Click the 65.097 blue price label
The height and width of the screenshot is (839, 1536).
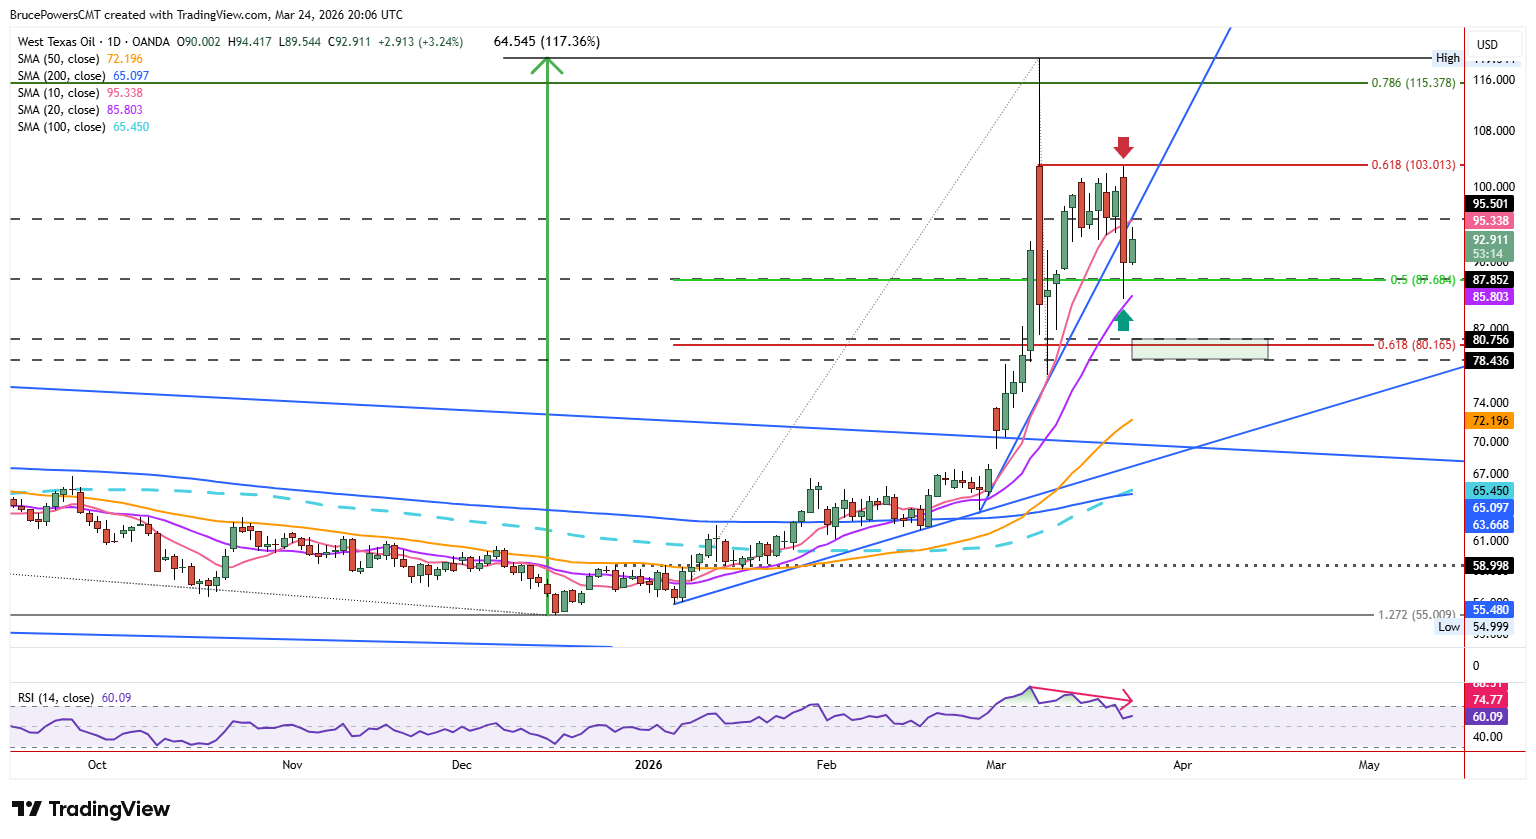(1490, 508)
